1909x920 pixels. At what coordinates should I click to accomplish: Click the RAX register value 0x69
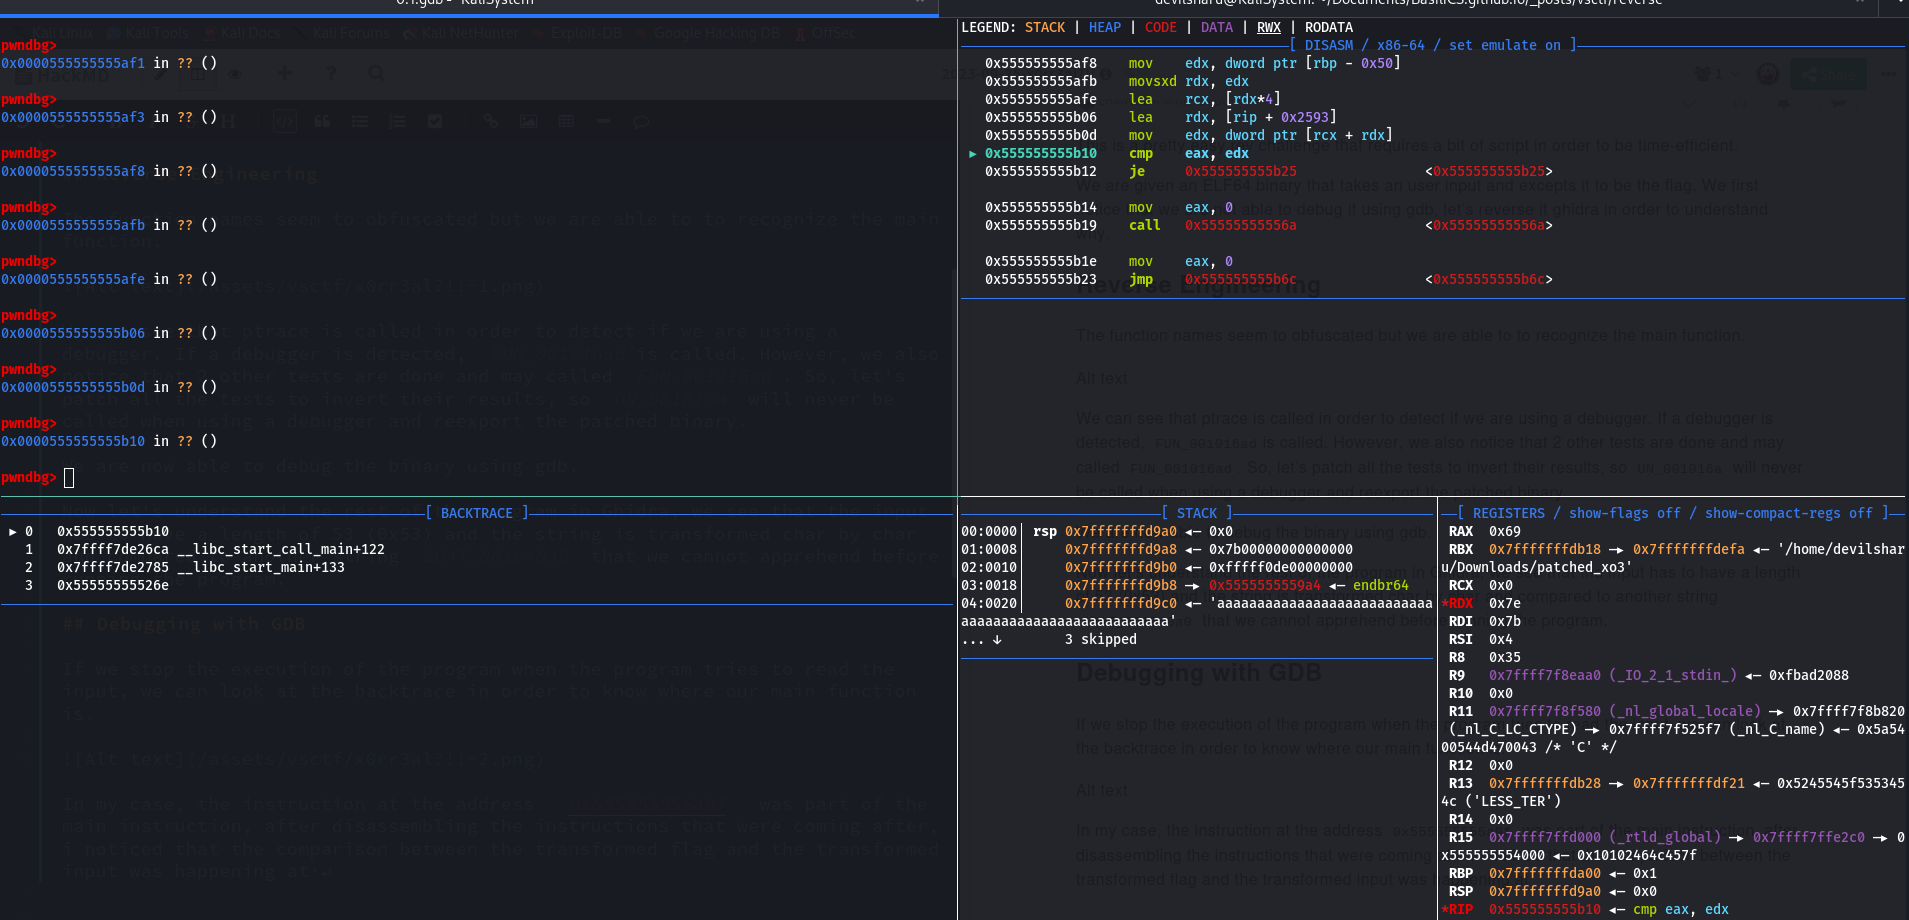(1505, 532)
